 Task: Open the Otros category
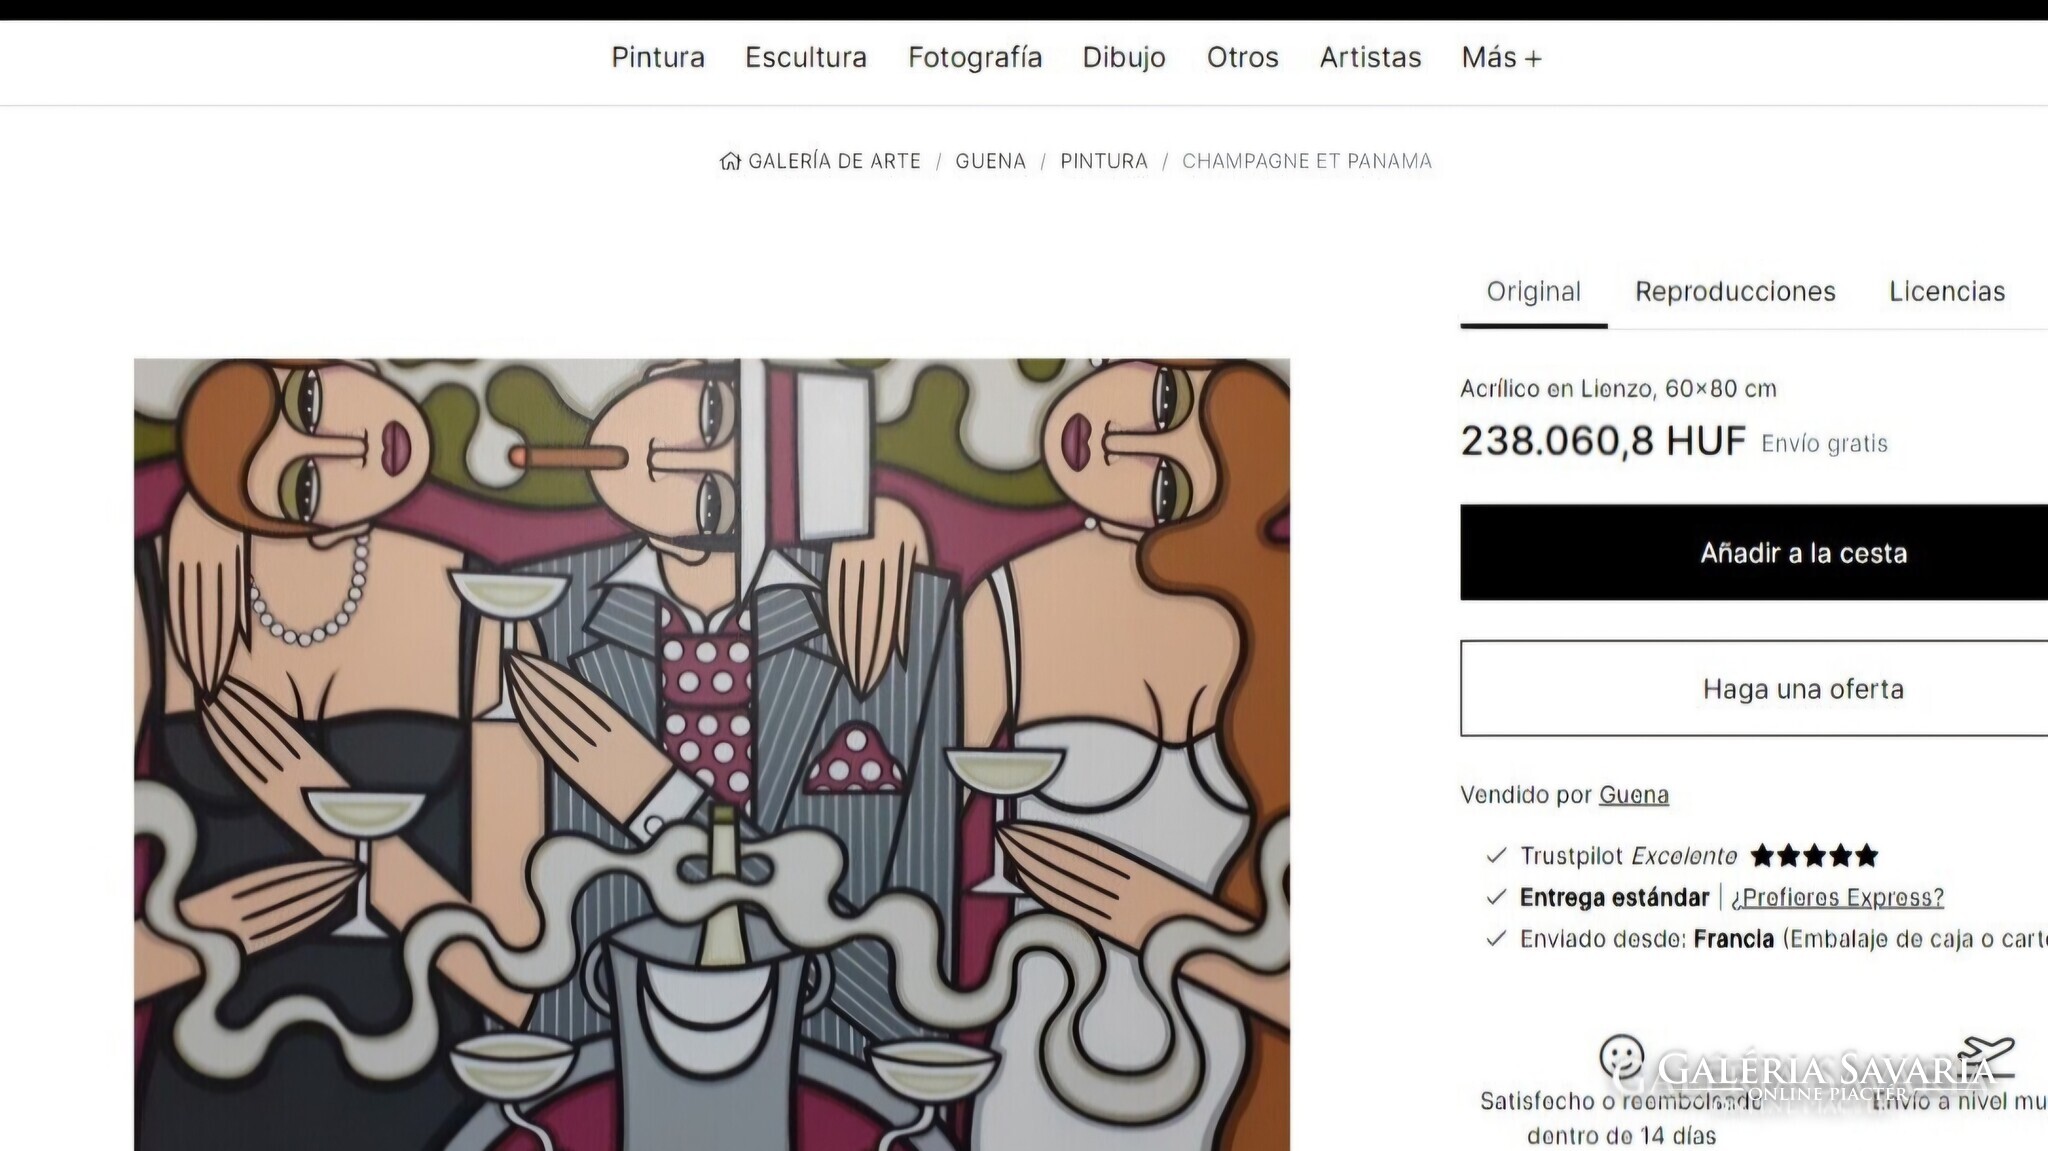pyautogui.click(x=1242, y=58)
